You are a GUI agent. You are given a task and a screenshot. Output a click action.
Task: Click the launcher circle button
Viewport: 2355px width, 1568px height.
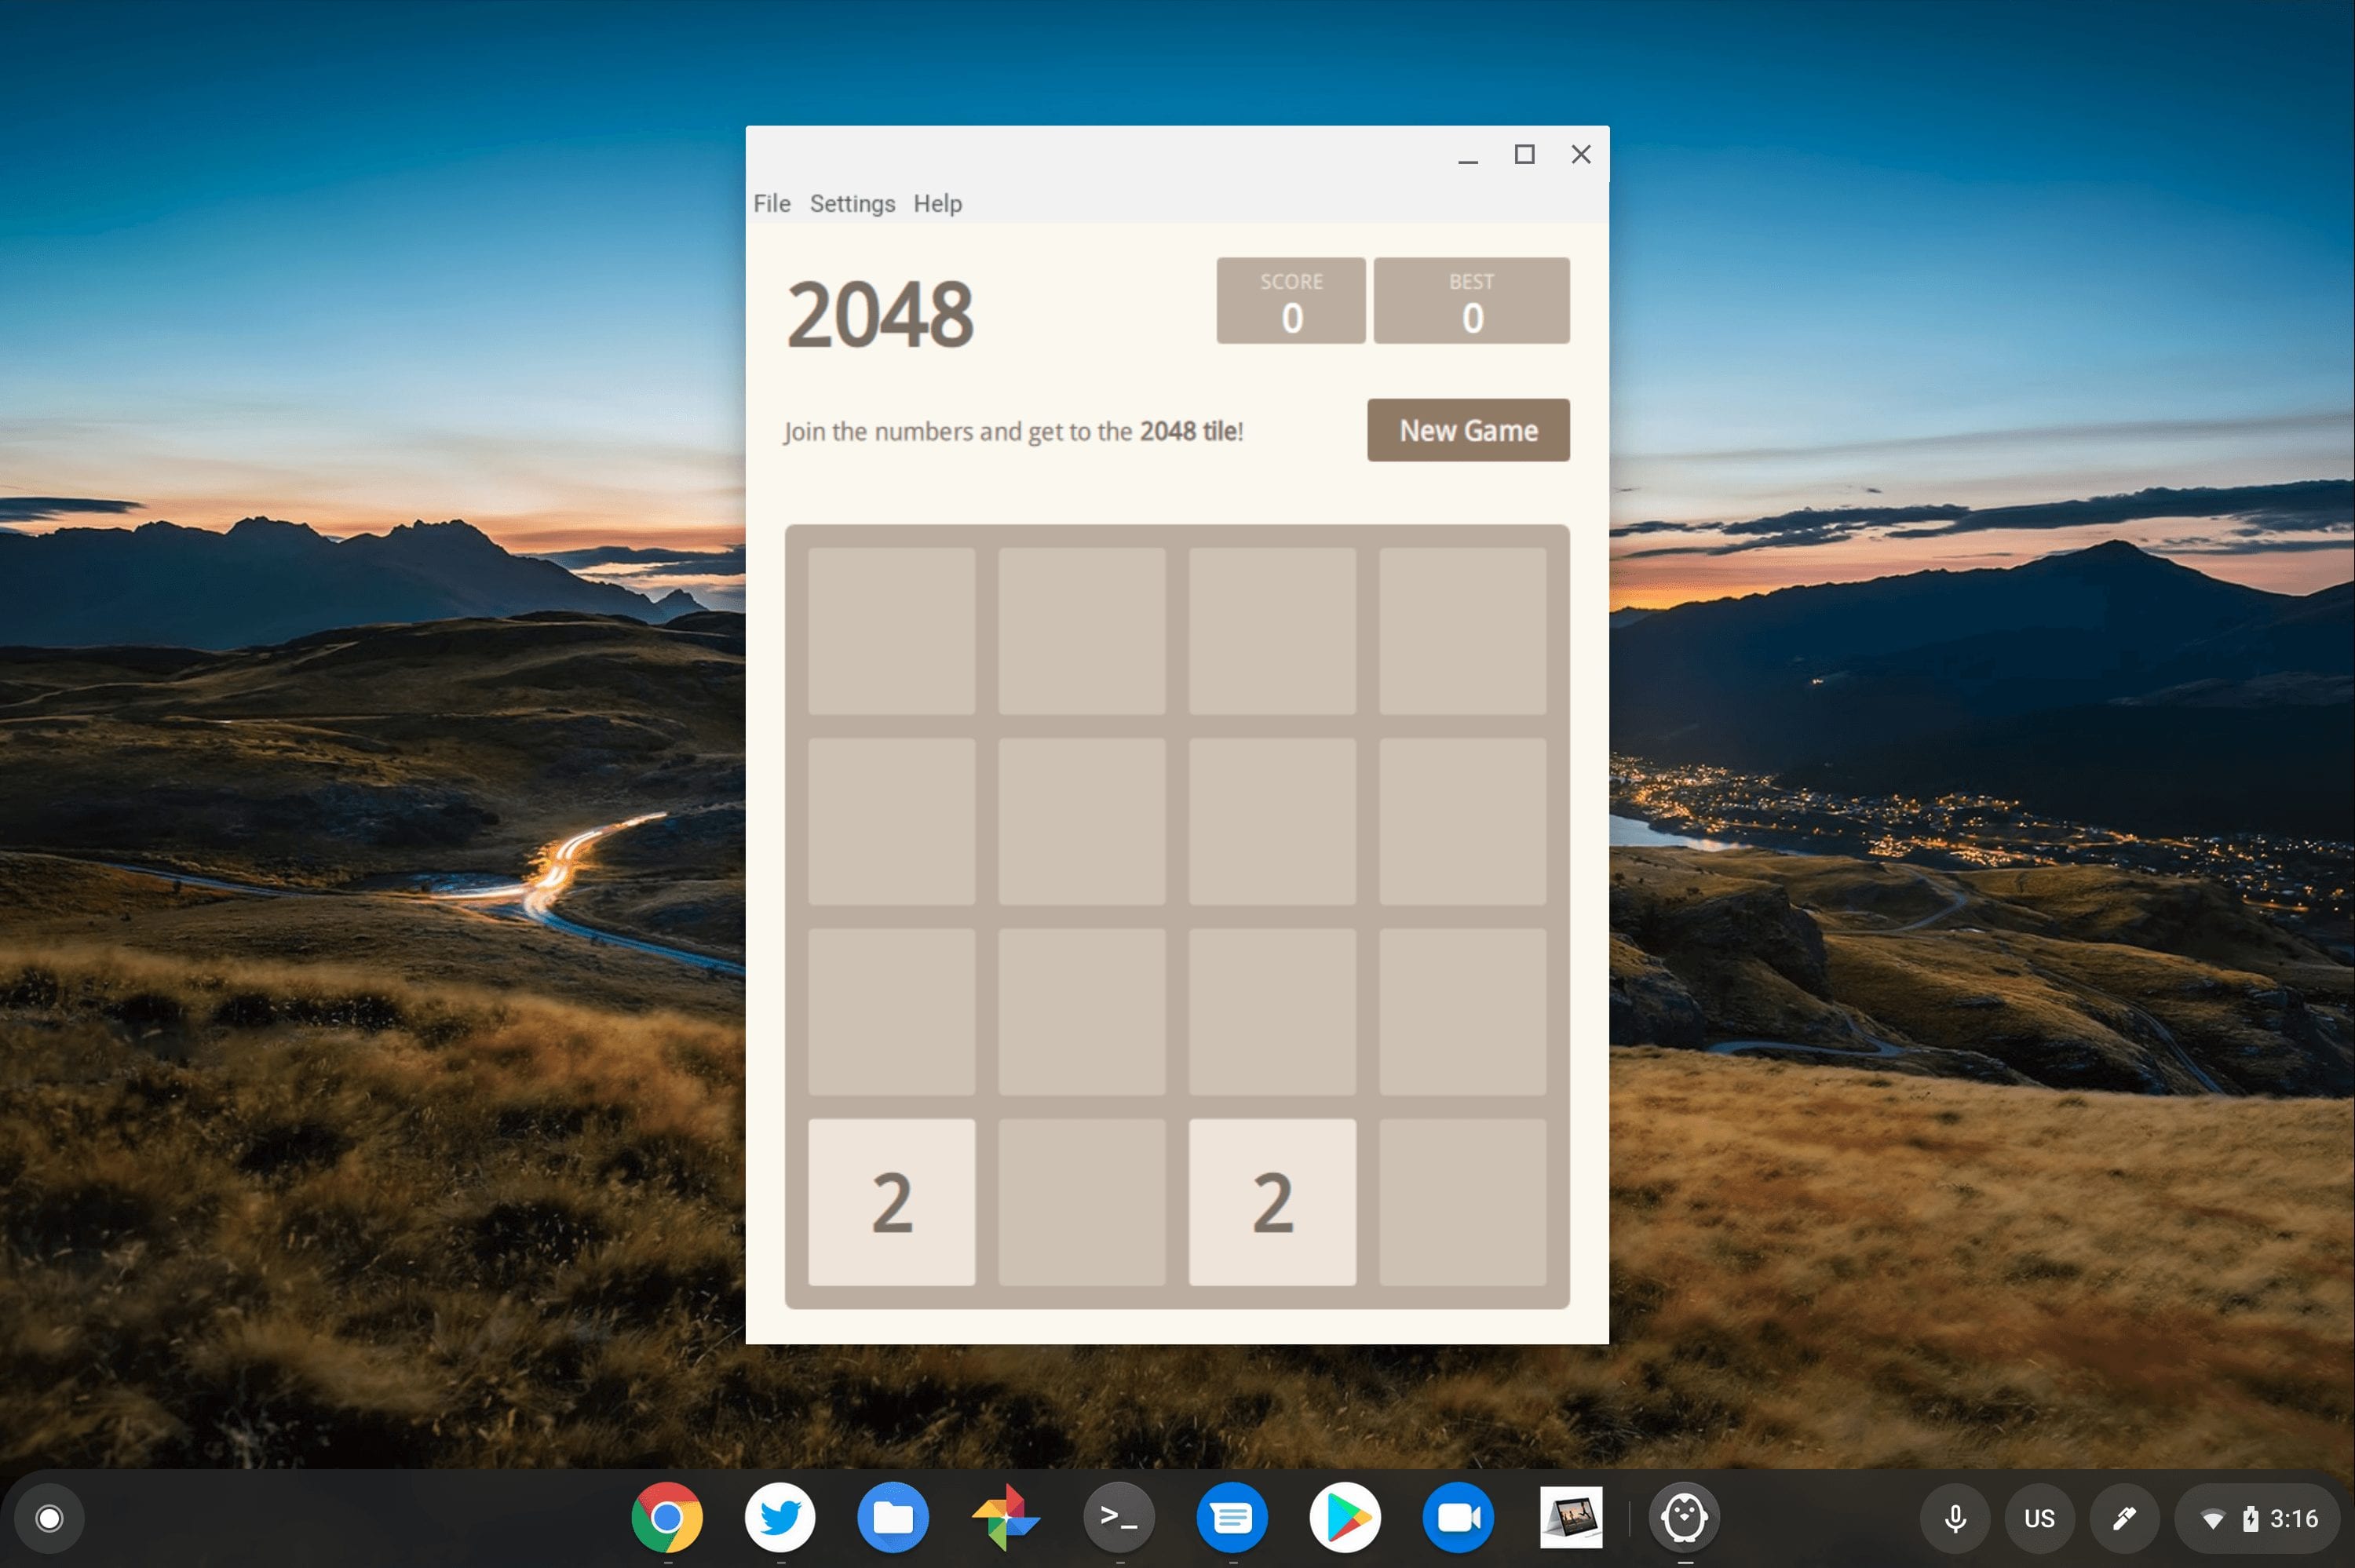tap(49, 1518)
